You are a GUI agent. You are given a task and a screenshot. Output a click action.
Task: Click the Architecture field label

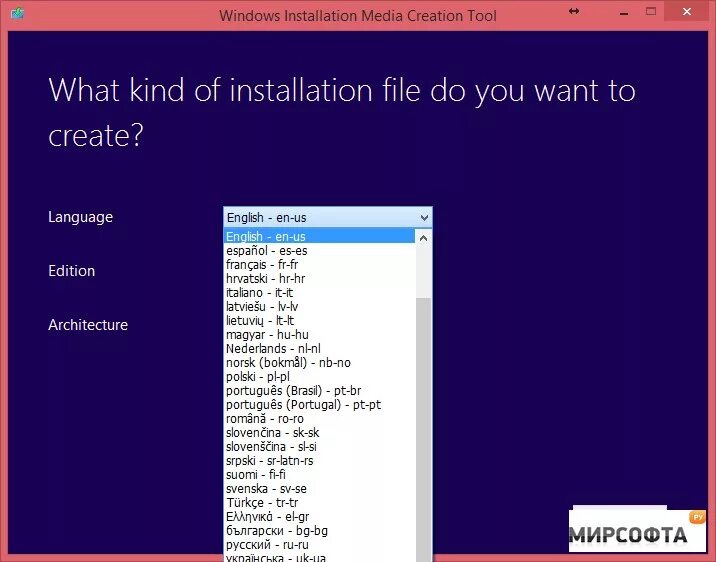click(x=88, y=325)
